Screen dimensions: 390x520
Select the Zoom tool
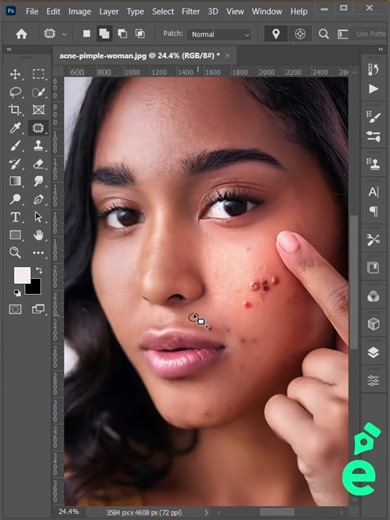coord(15,253)
